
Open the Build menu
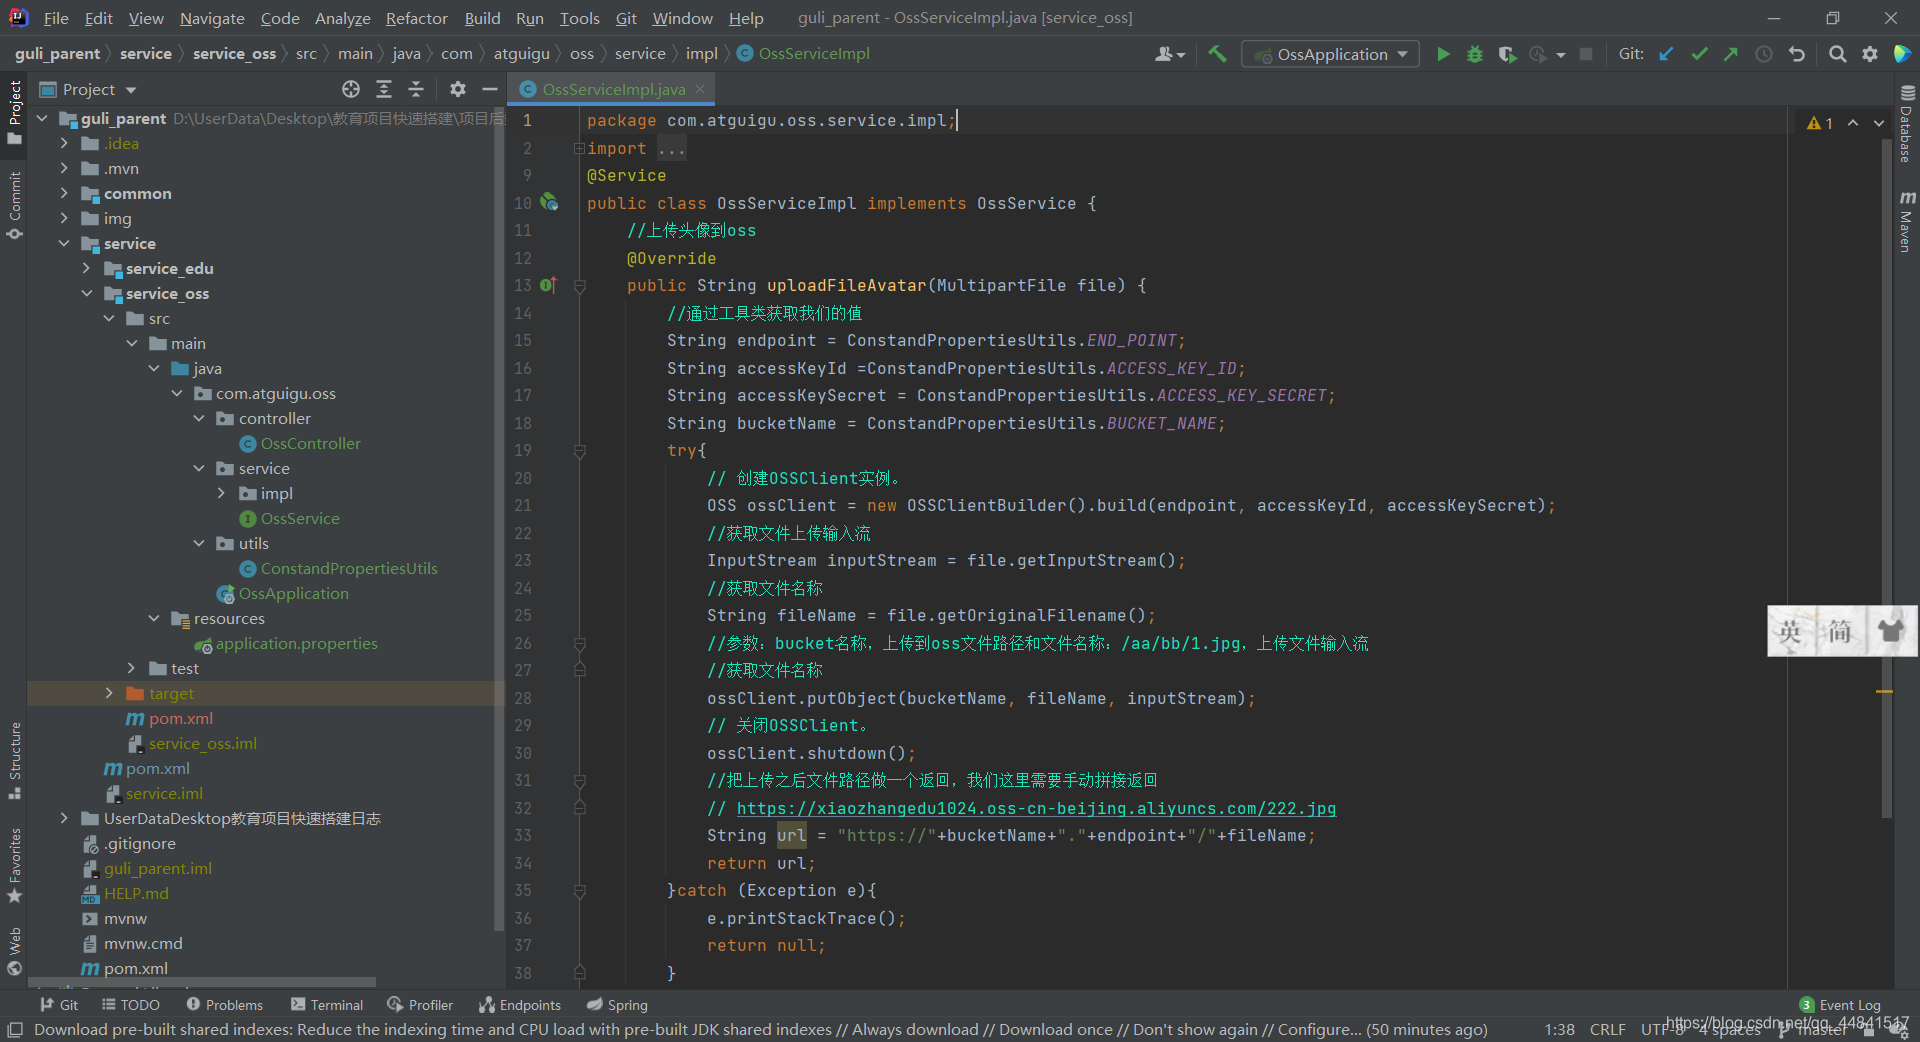tap(482, 18)
